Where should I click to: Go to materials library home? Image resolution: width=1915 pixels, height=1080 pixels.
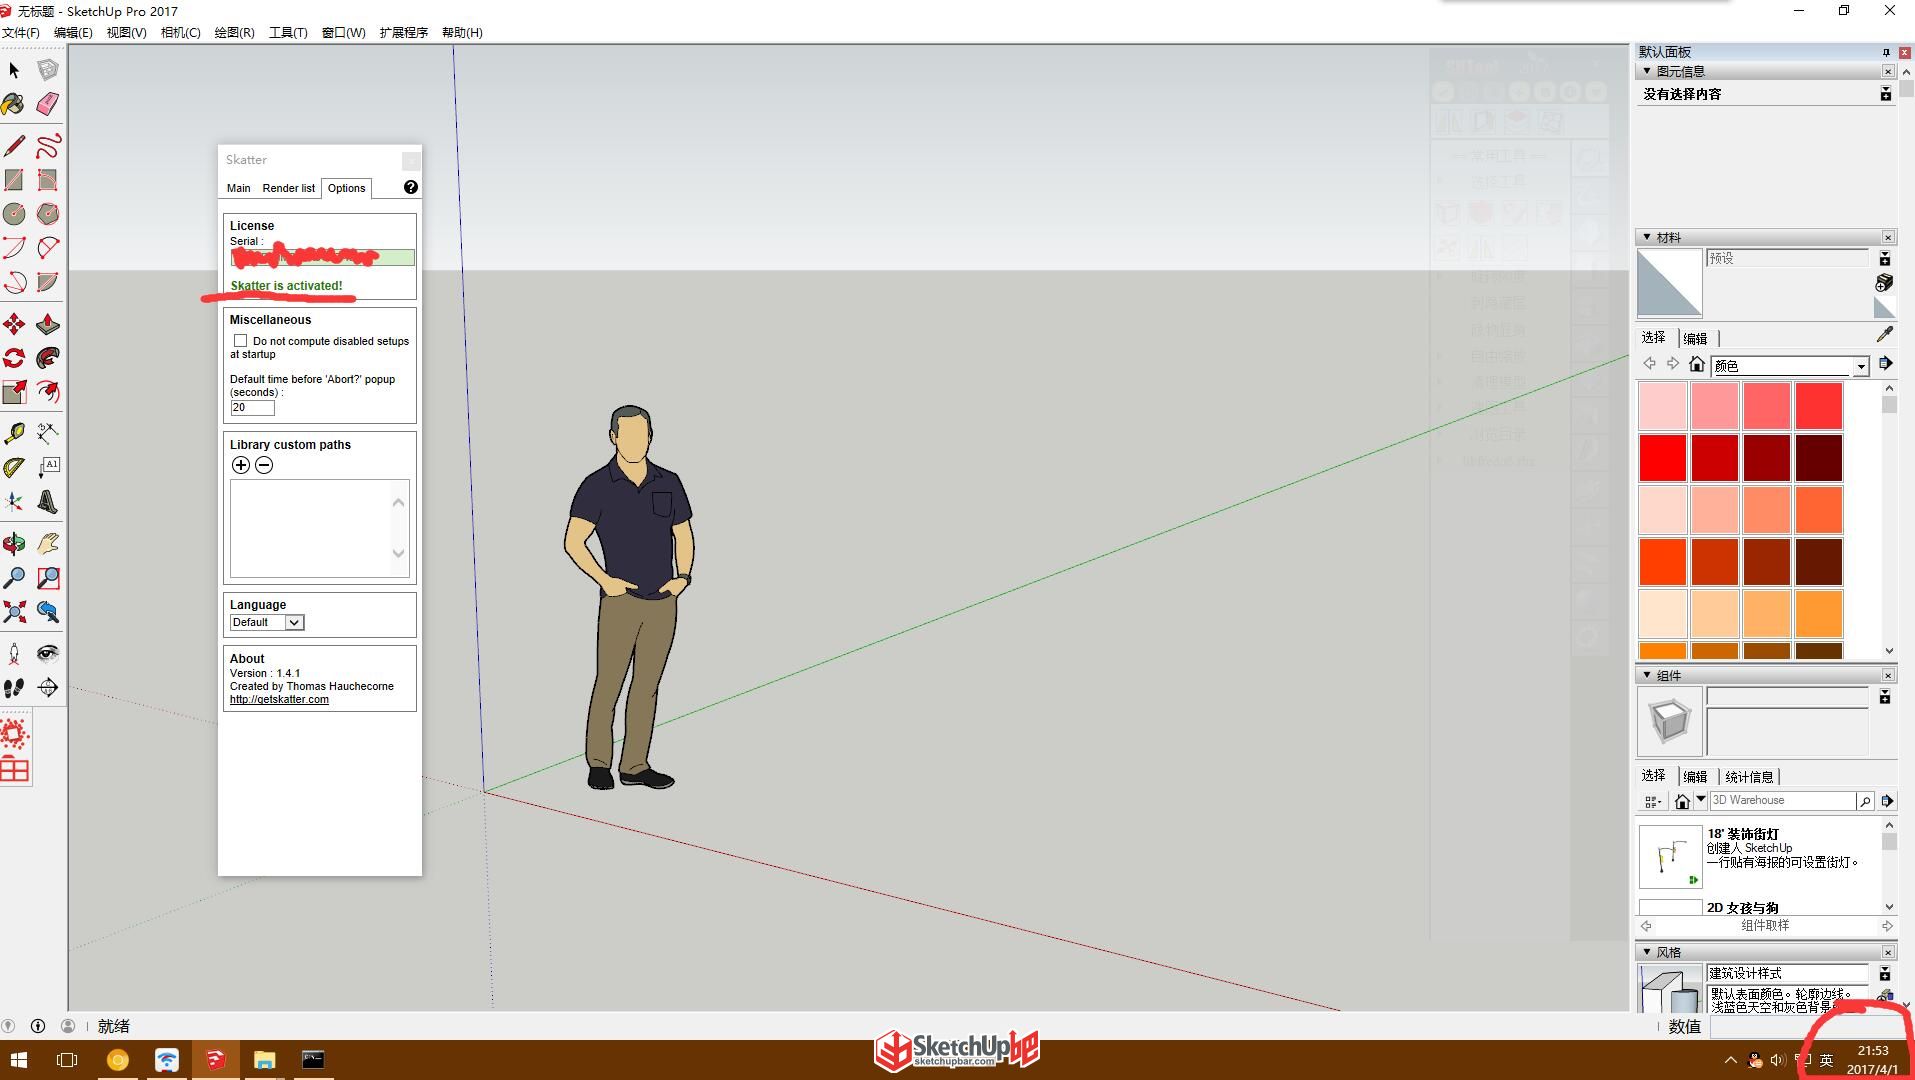tap(1696, 364)
